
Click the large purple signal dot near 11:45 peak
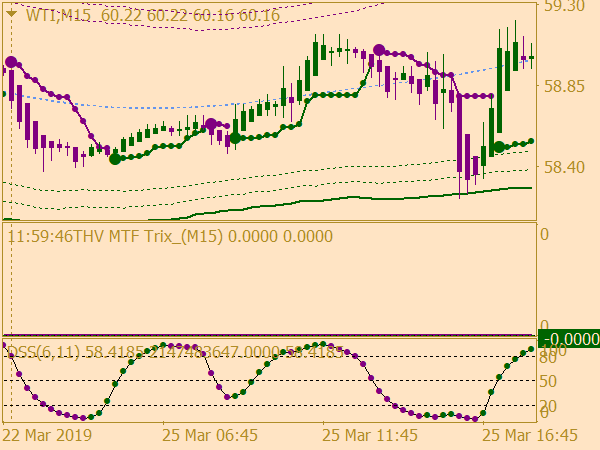pos(379,50)
